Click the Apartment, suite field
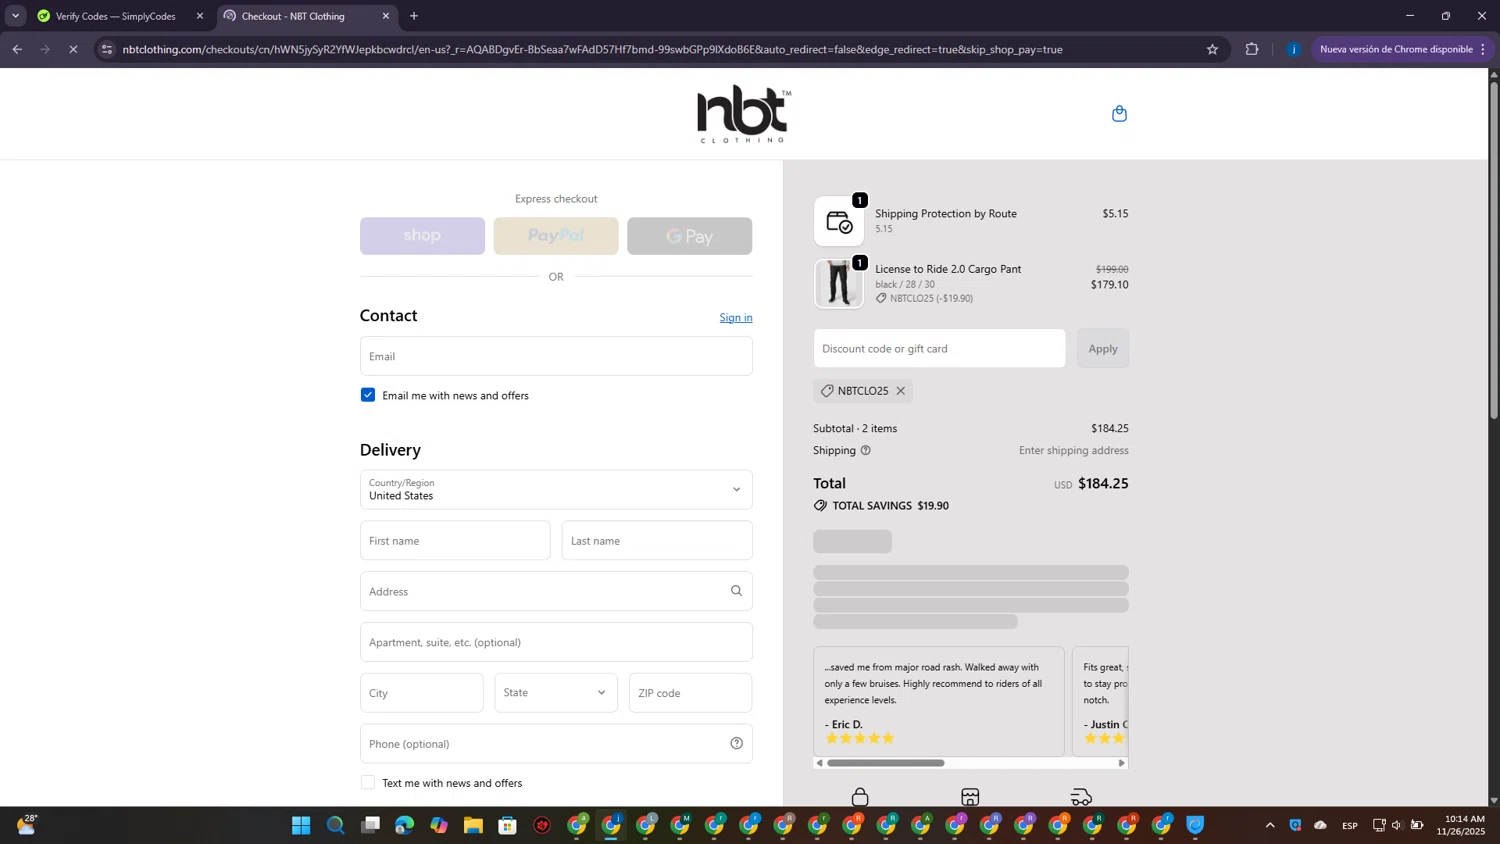Image resolution: width=1500 pixels, height=844 pixels. [x=556, y=642]
